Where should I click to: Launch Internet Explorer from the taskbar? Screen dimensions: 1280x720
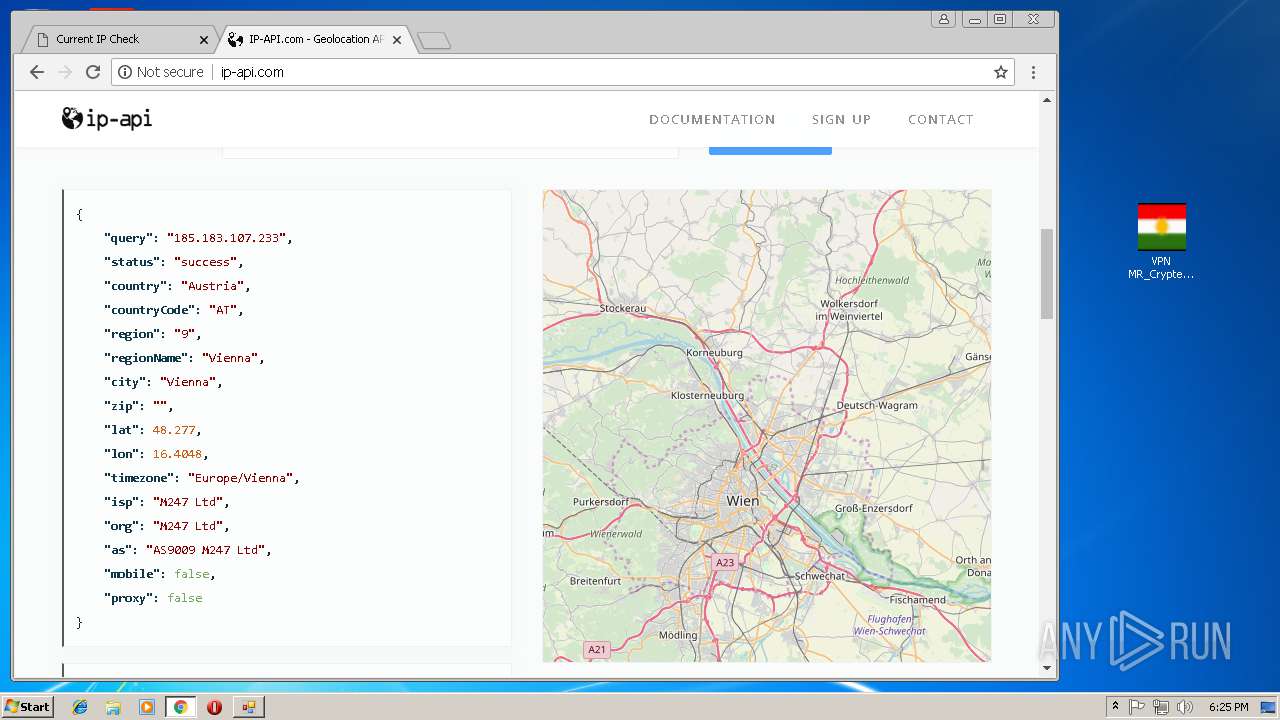pyautogui.click(x=80, y=707)
